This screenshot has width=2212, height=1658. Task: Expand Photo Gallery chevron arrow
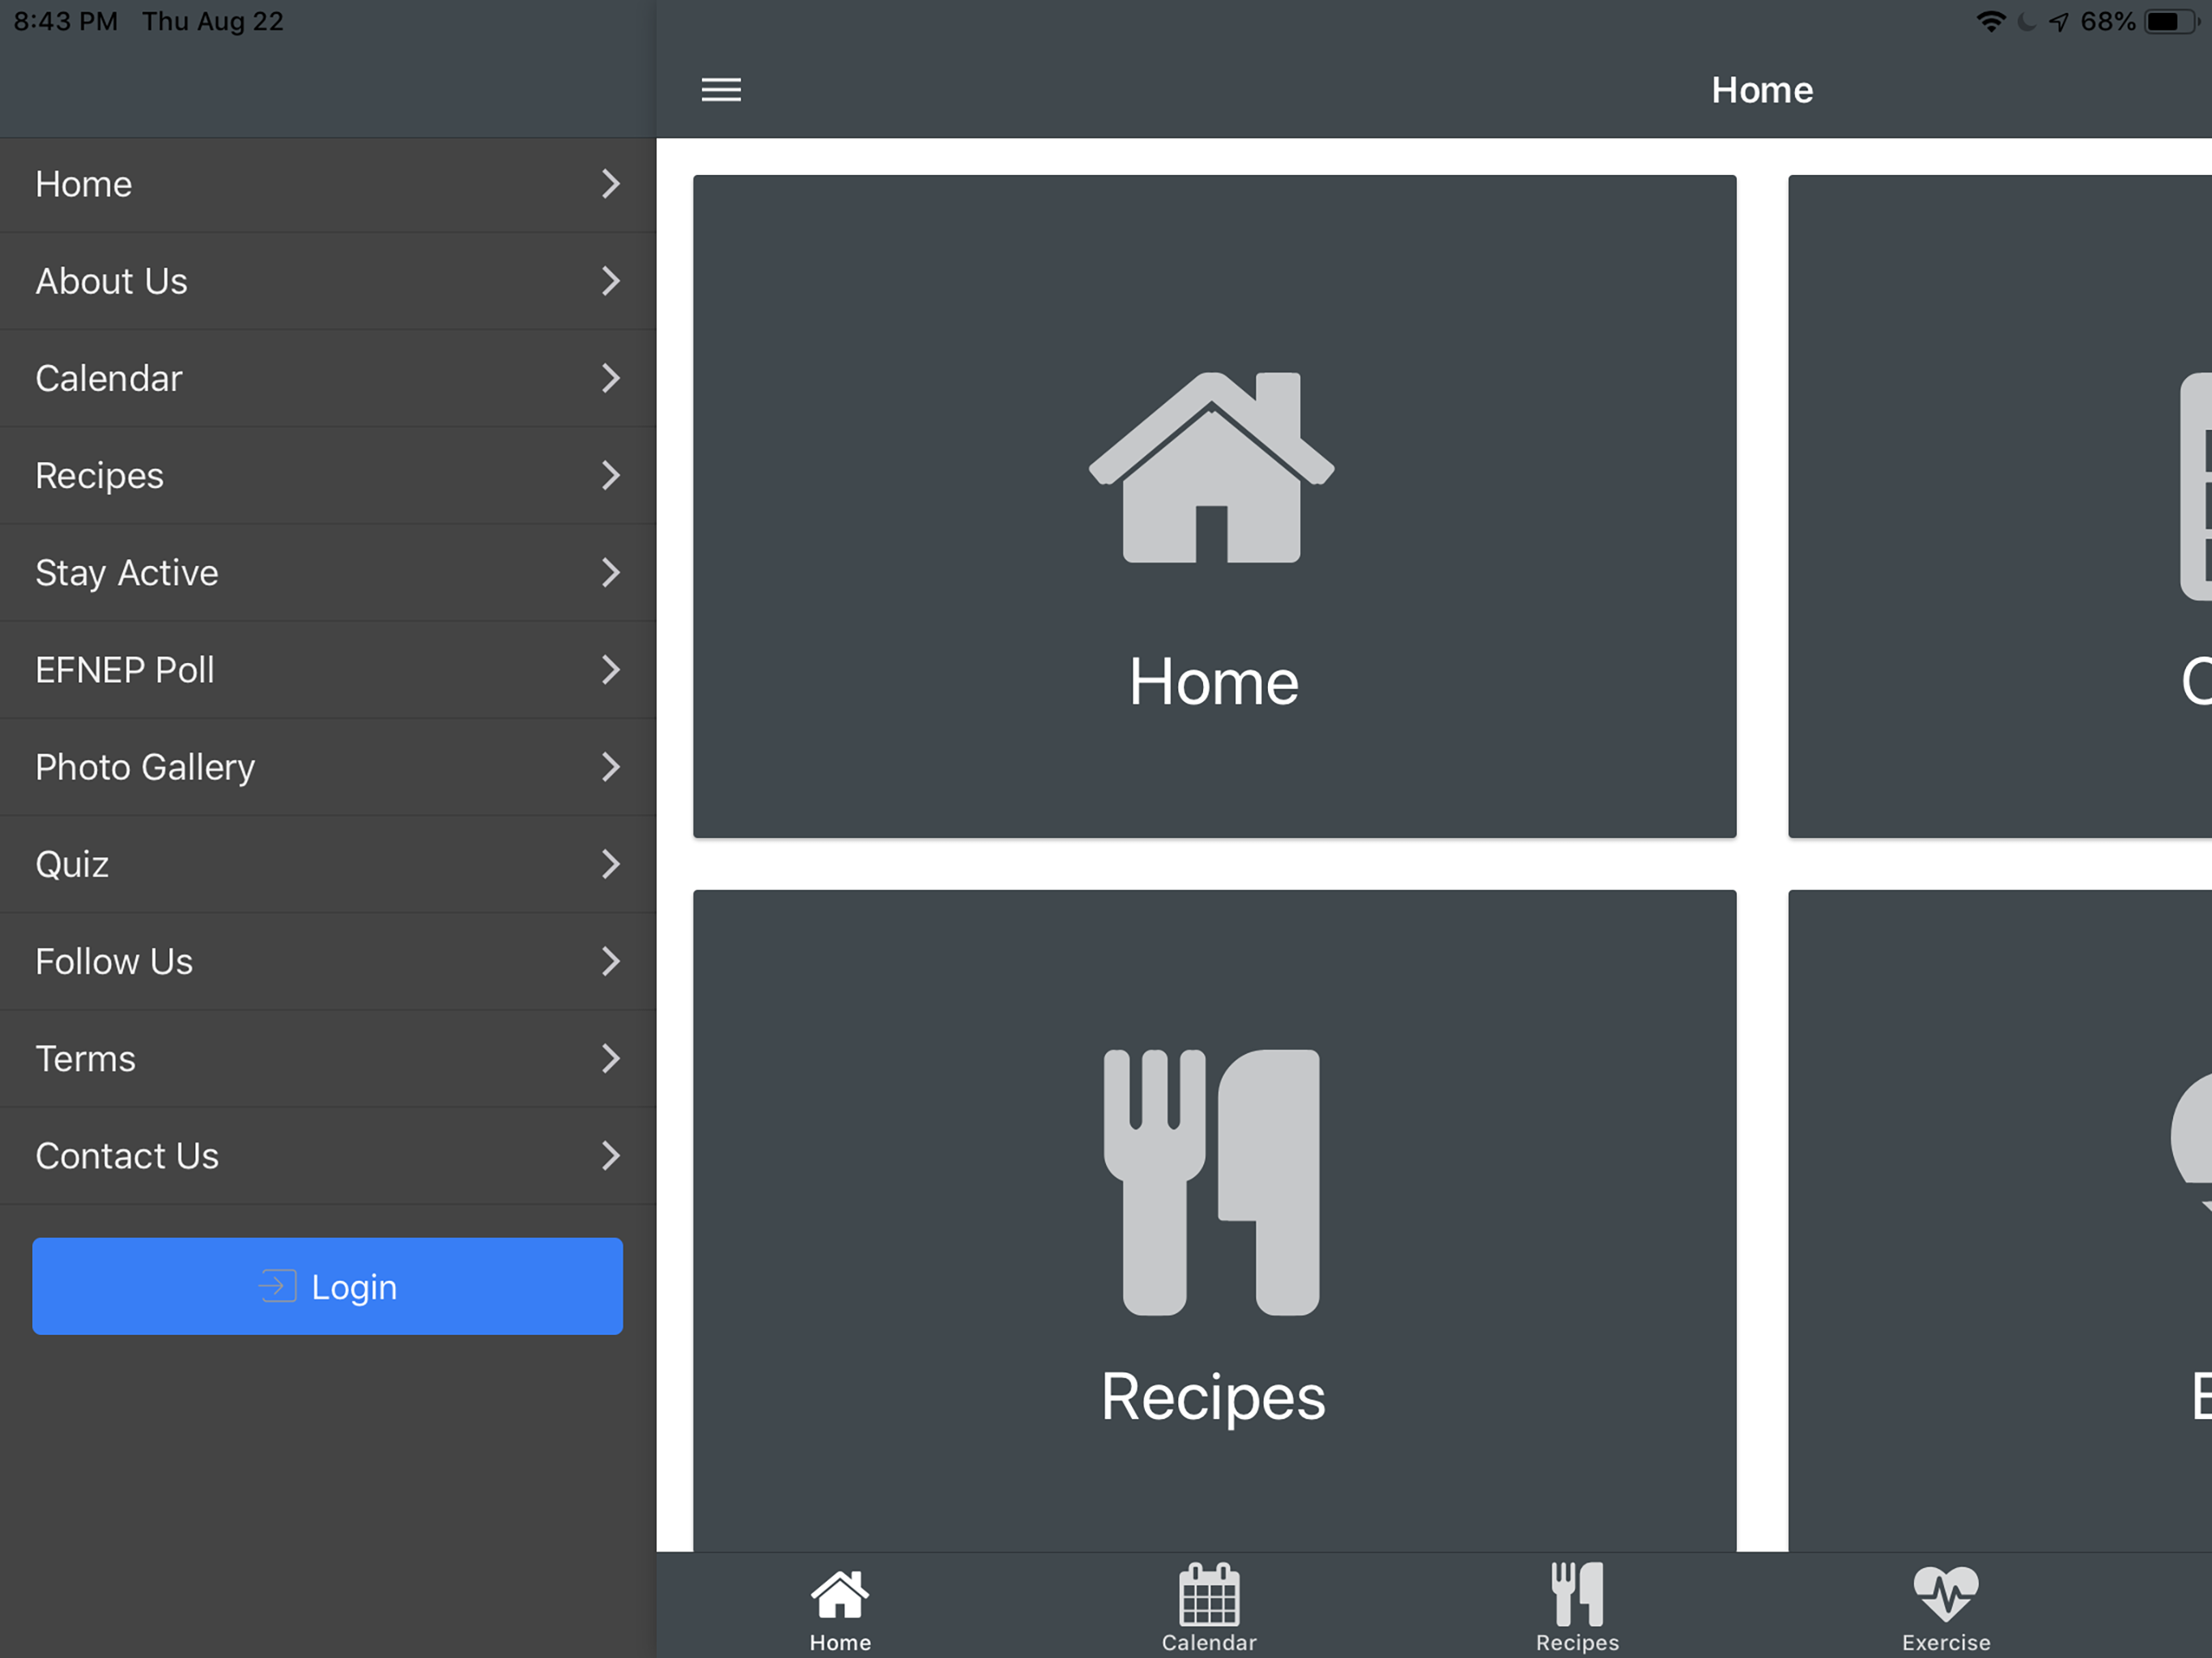pyautogui.click(x=611, y=767)
